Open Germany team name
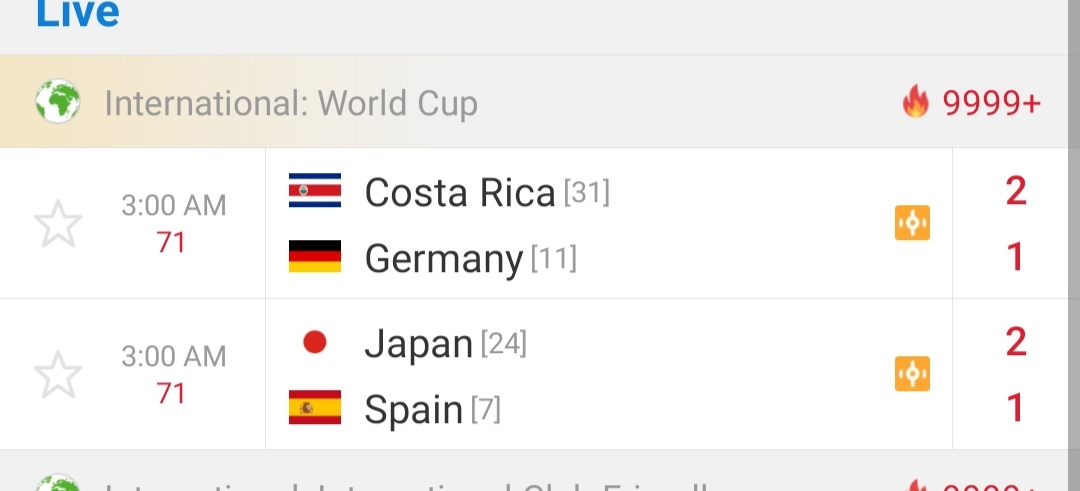Viewport: 1080px width, 491px height. coord(443,259)
